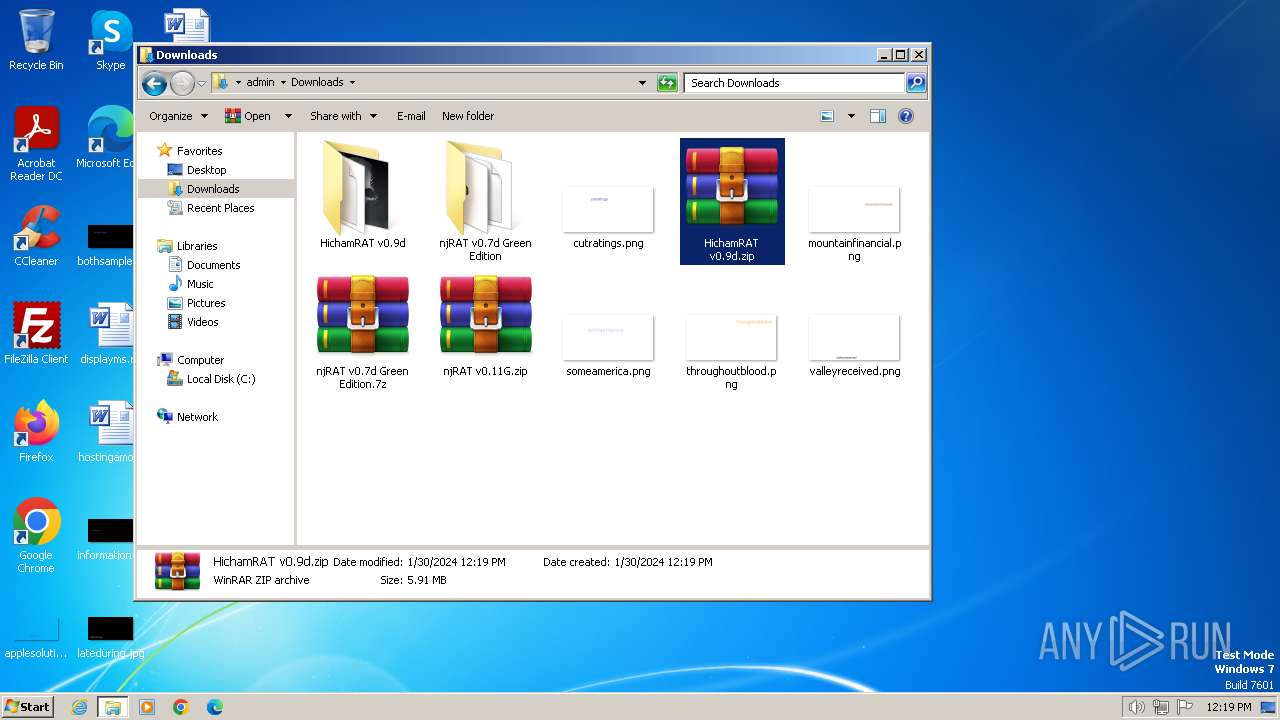Launch Google Chrome from desktop

tap(36, 535)
